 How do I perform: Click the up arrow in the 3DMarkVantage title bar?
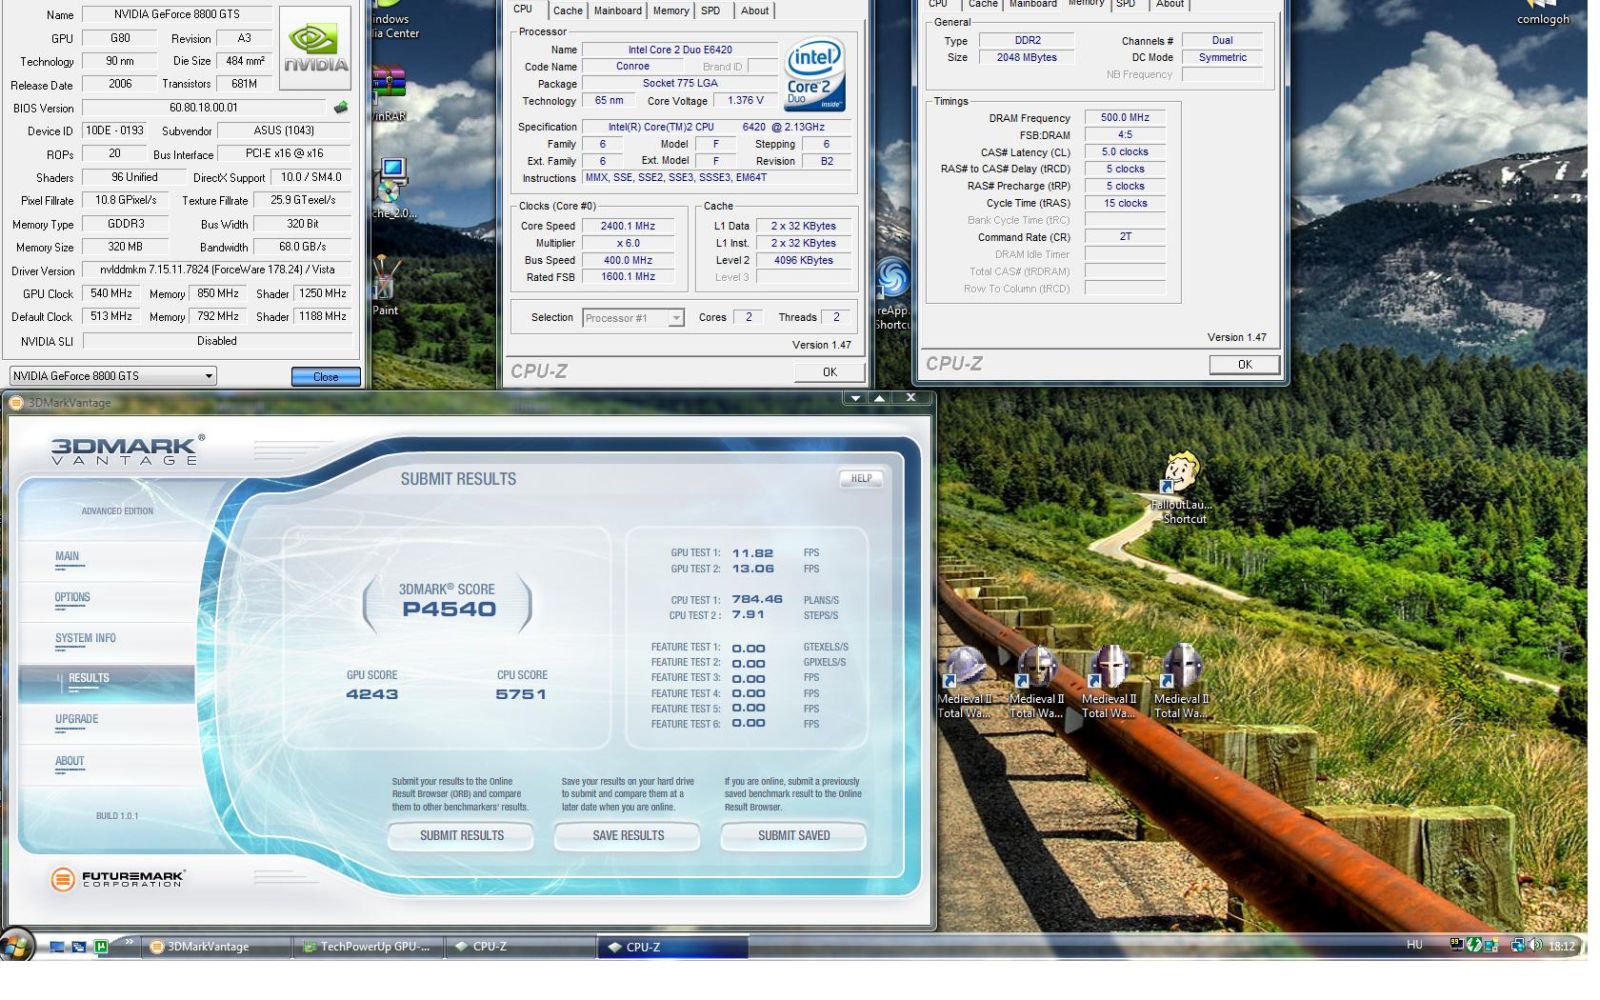pos(880,398)
